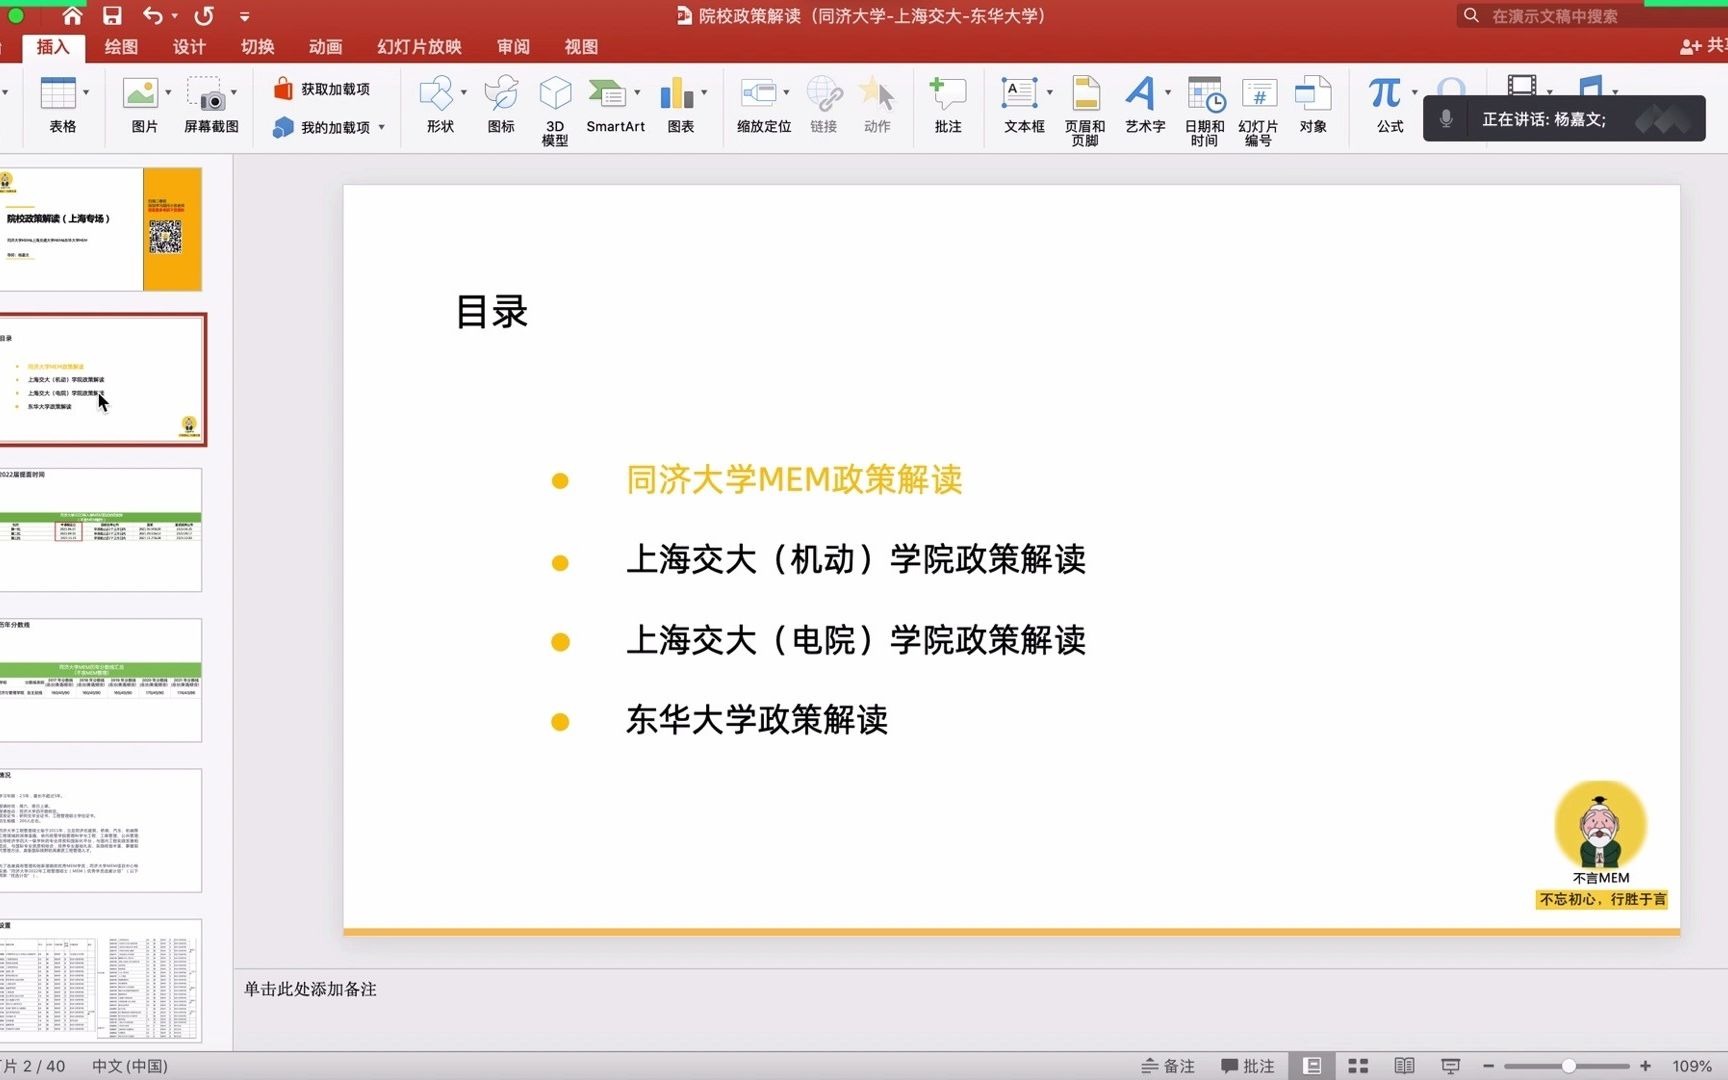
Task: Click the search field in title bar
Action: coord(1590,16)
